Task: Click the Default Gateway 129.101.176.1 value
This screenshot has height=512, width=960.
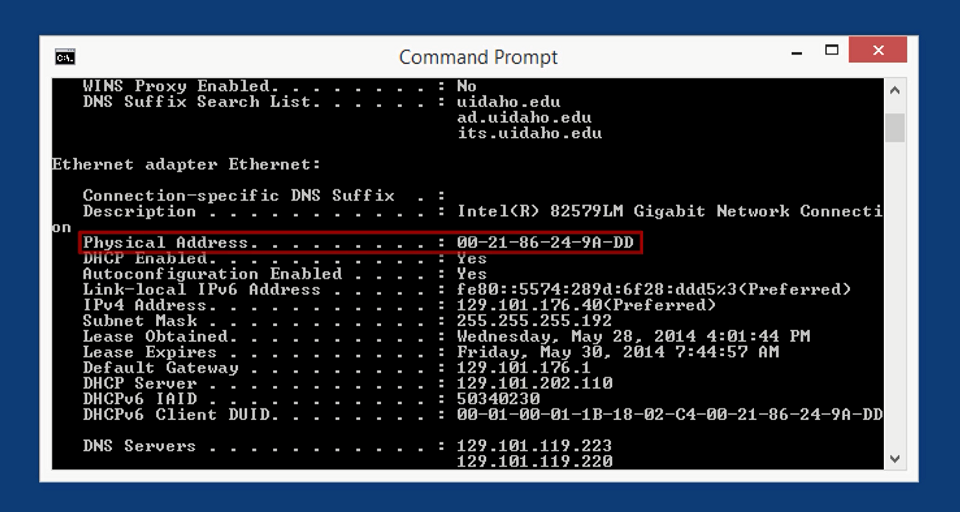Action: click(523, 367)
